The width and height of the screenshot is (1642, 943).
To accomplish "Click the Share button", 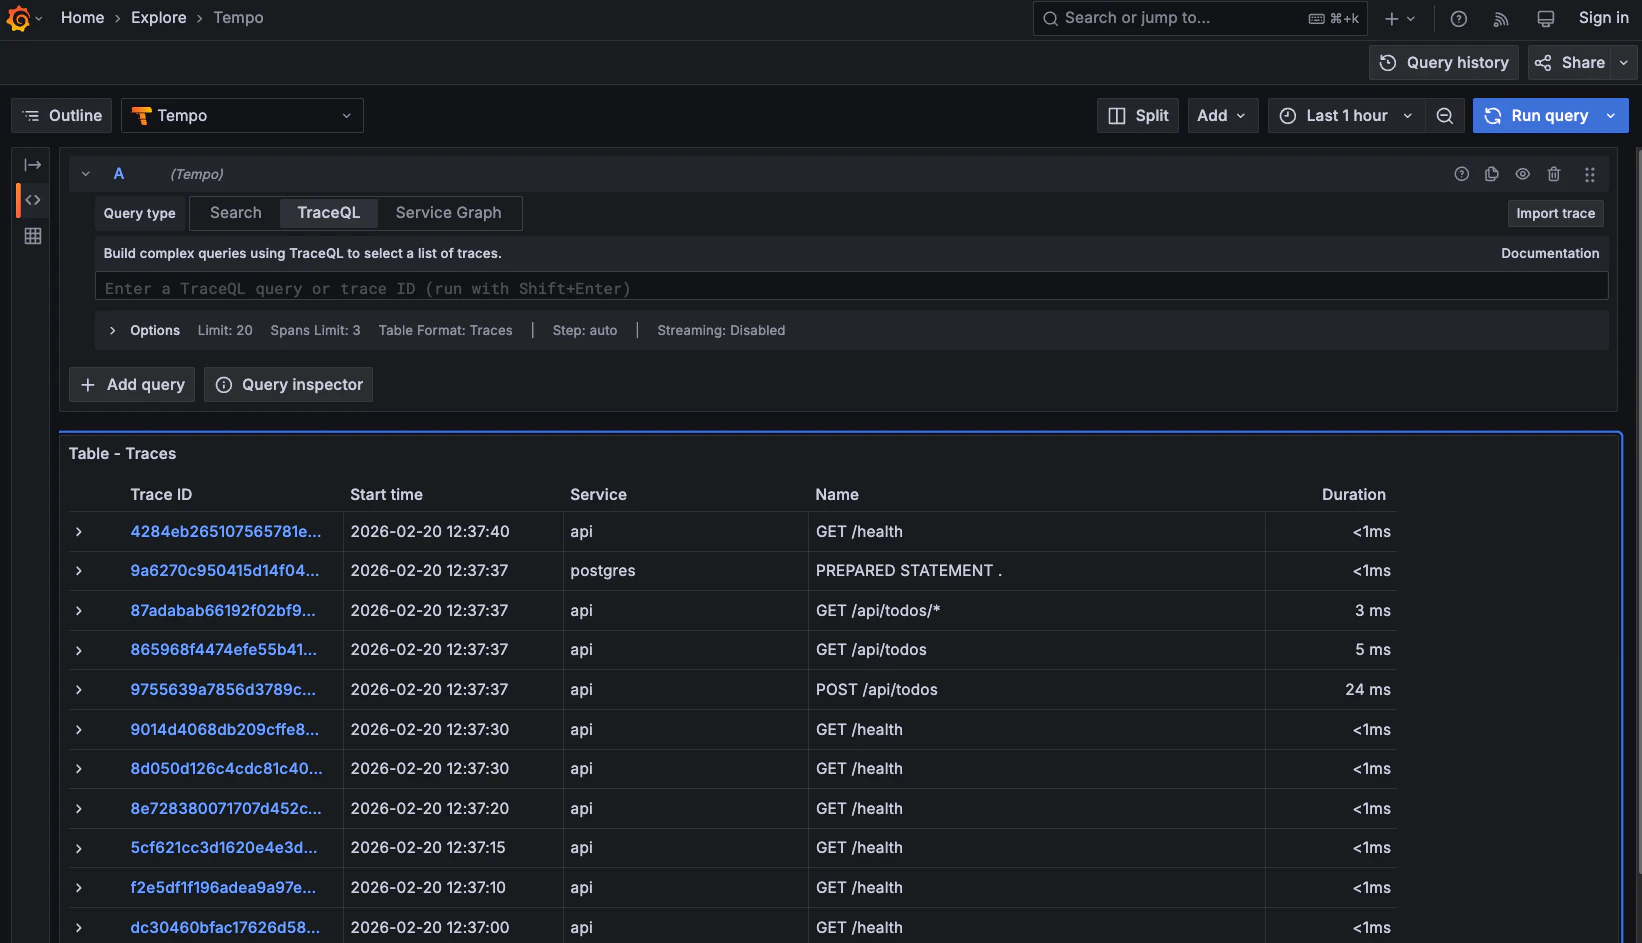I will [1570, 63].
